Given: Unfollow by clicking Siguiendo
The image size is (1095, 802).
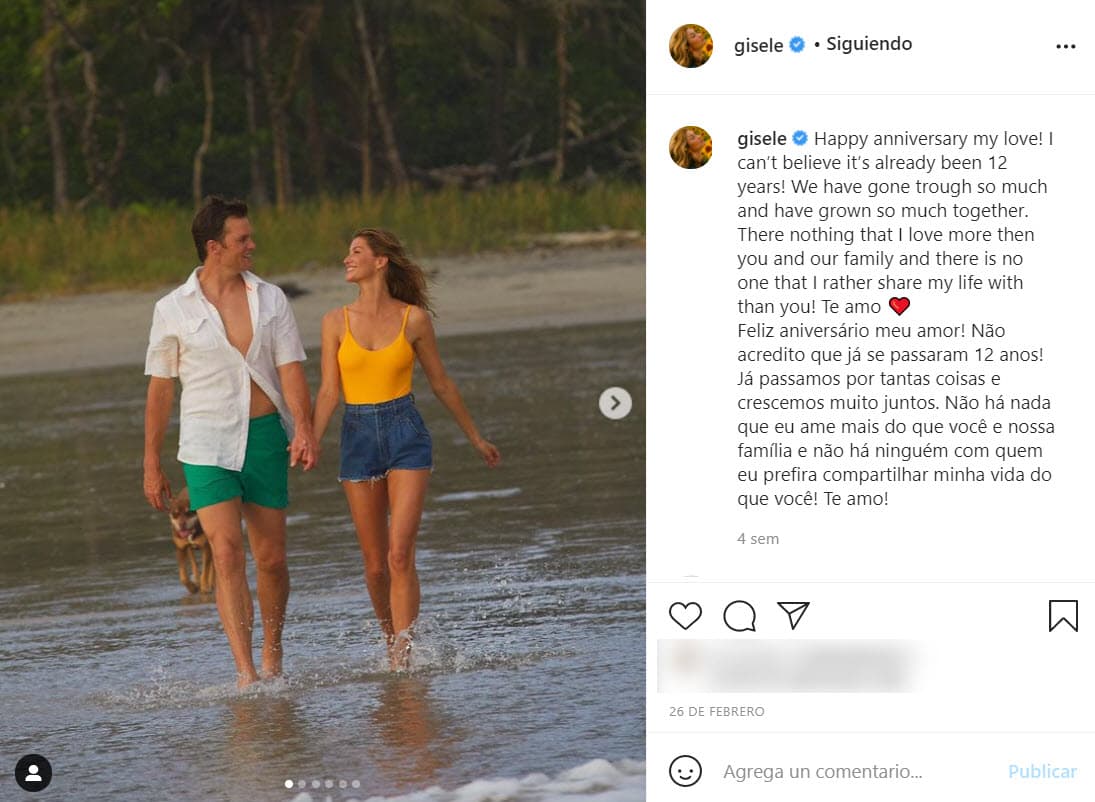Looking at the screenshot, I should (x=868, y=44).
